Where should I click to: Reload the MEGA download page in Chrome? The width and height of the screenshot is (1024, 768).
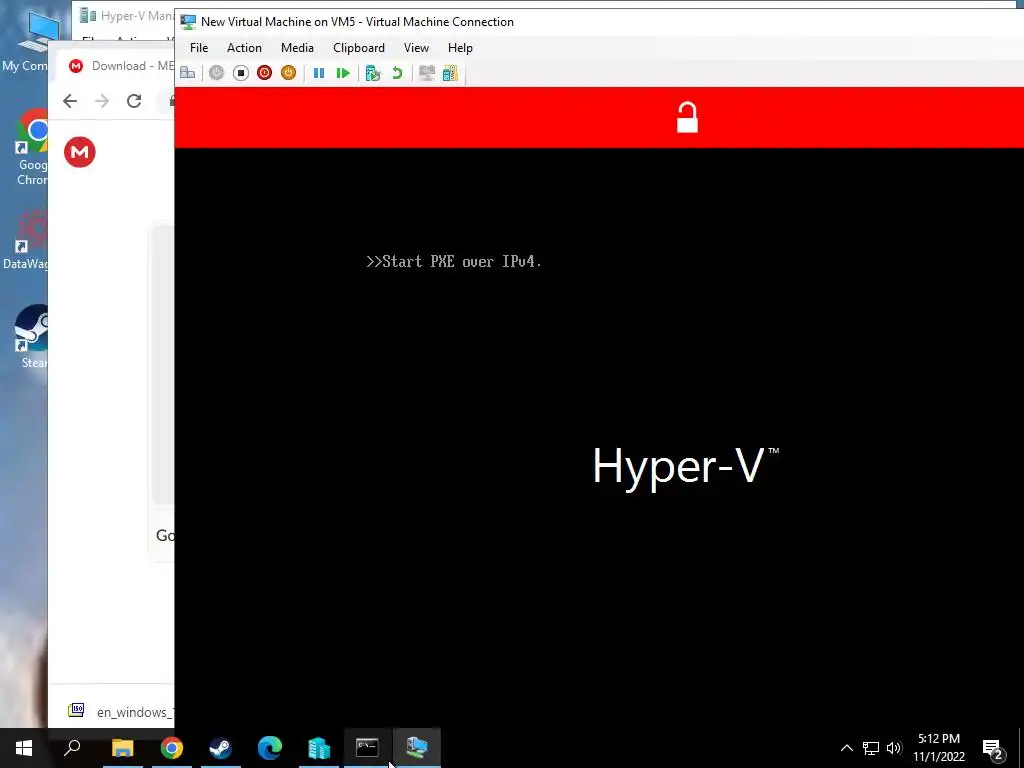tap(134, 101)
